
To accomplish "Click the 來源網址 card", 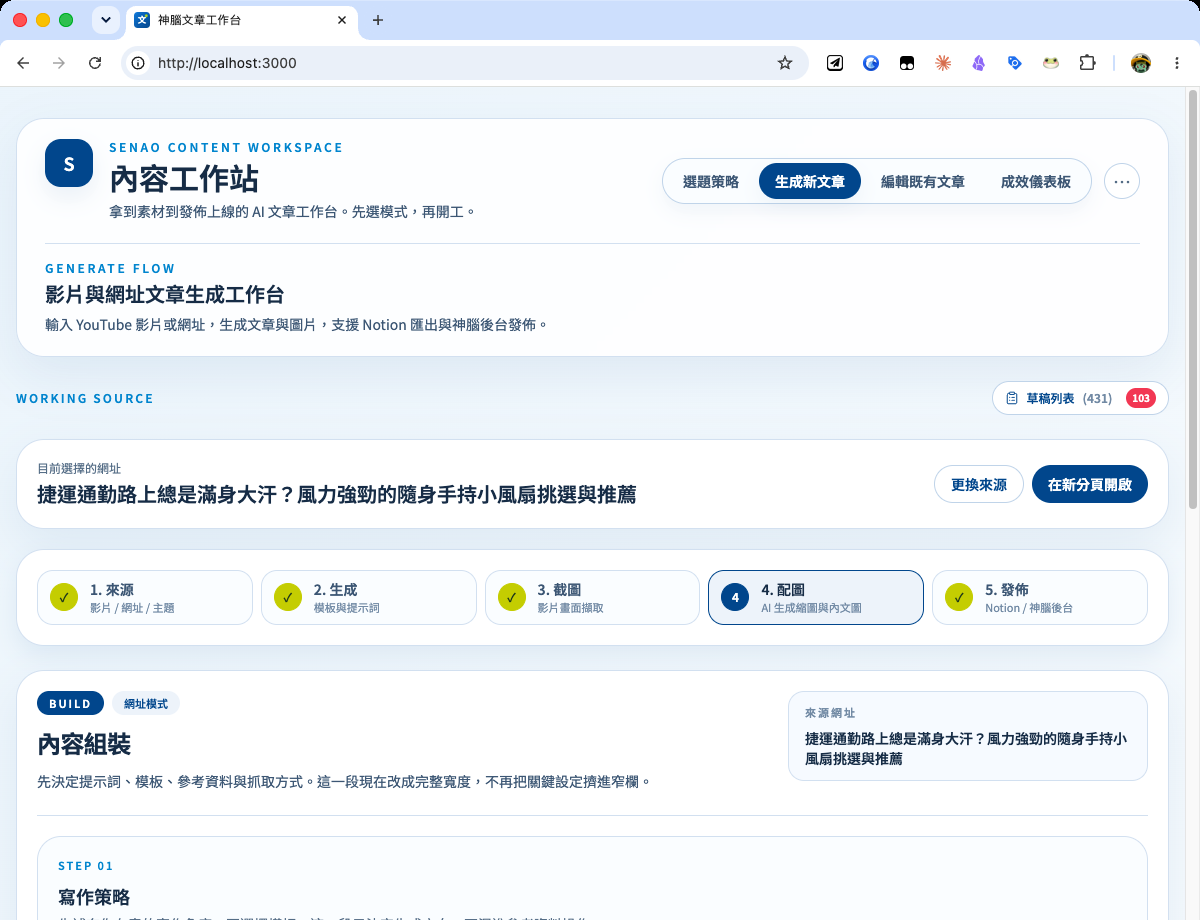I will point(968,736).
